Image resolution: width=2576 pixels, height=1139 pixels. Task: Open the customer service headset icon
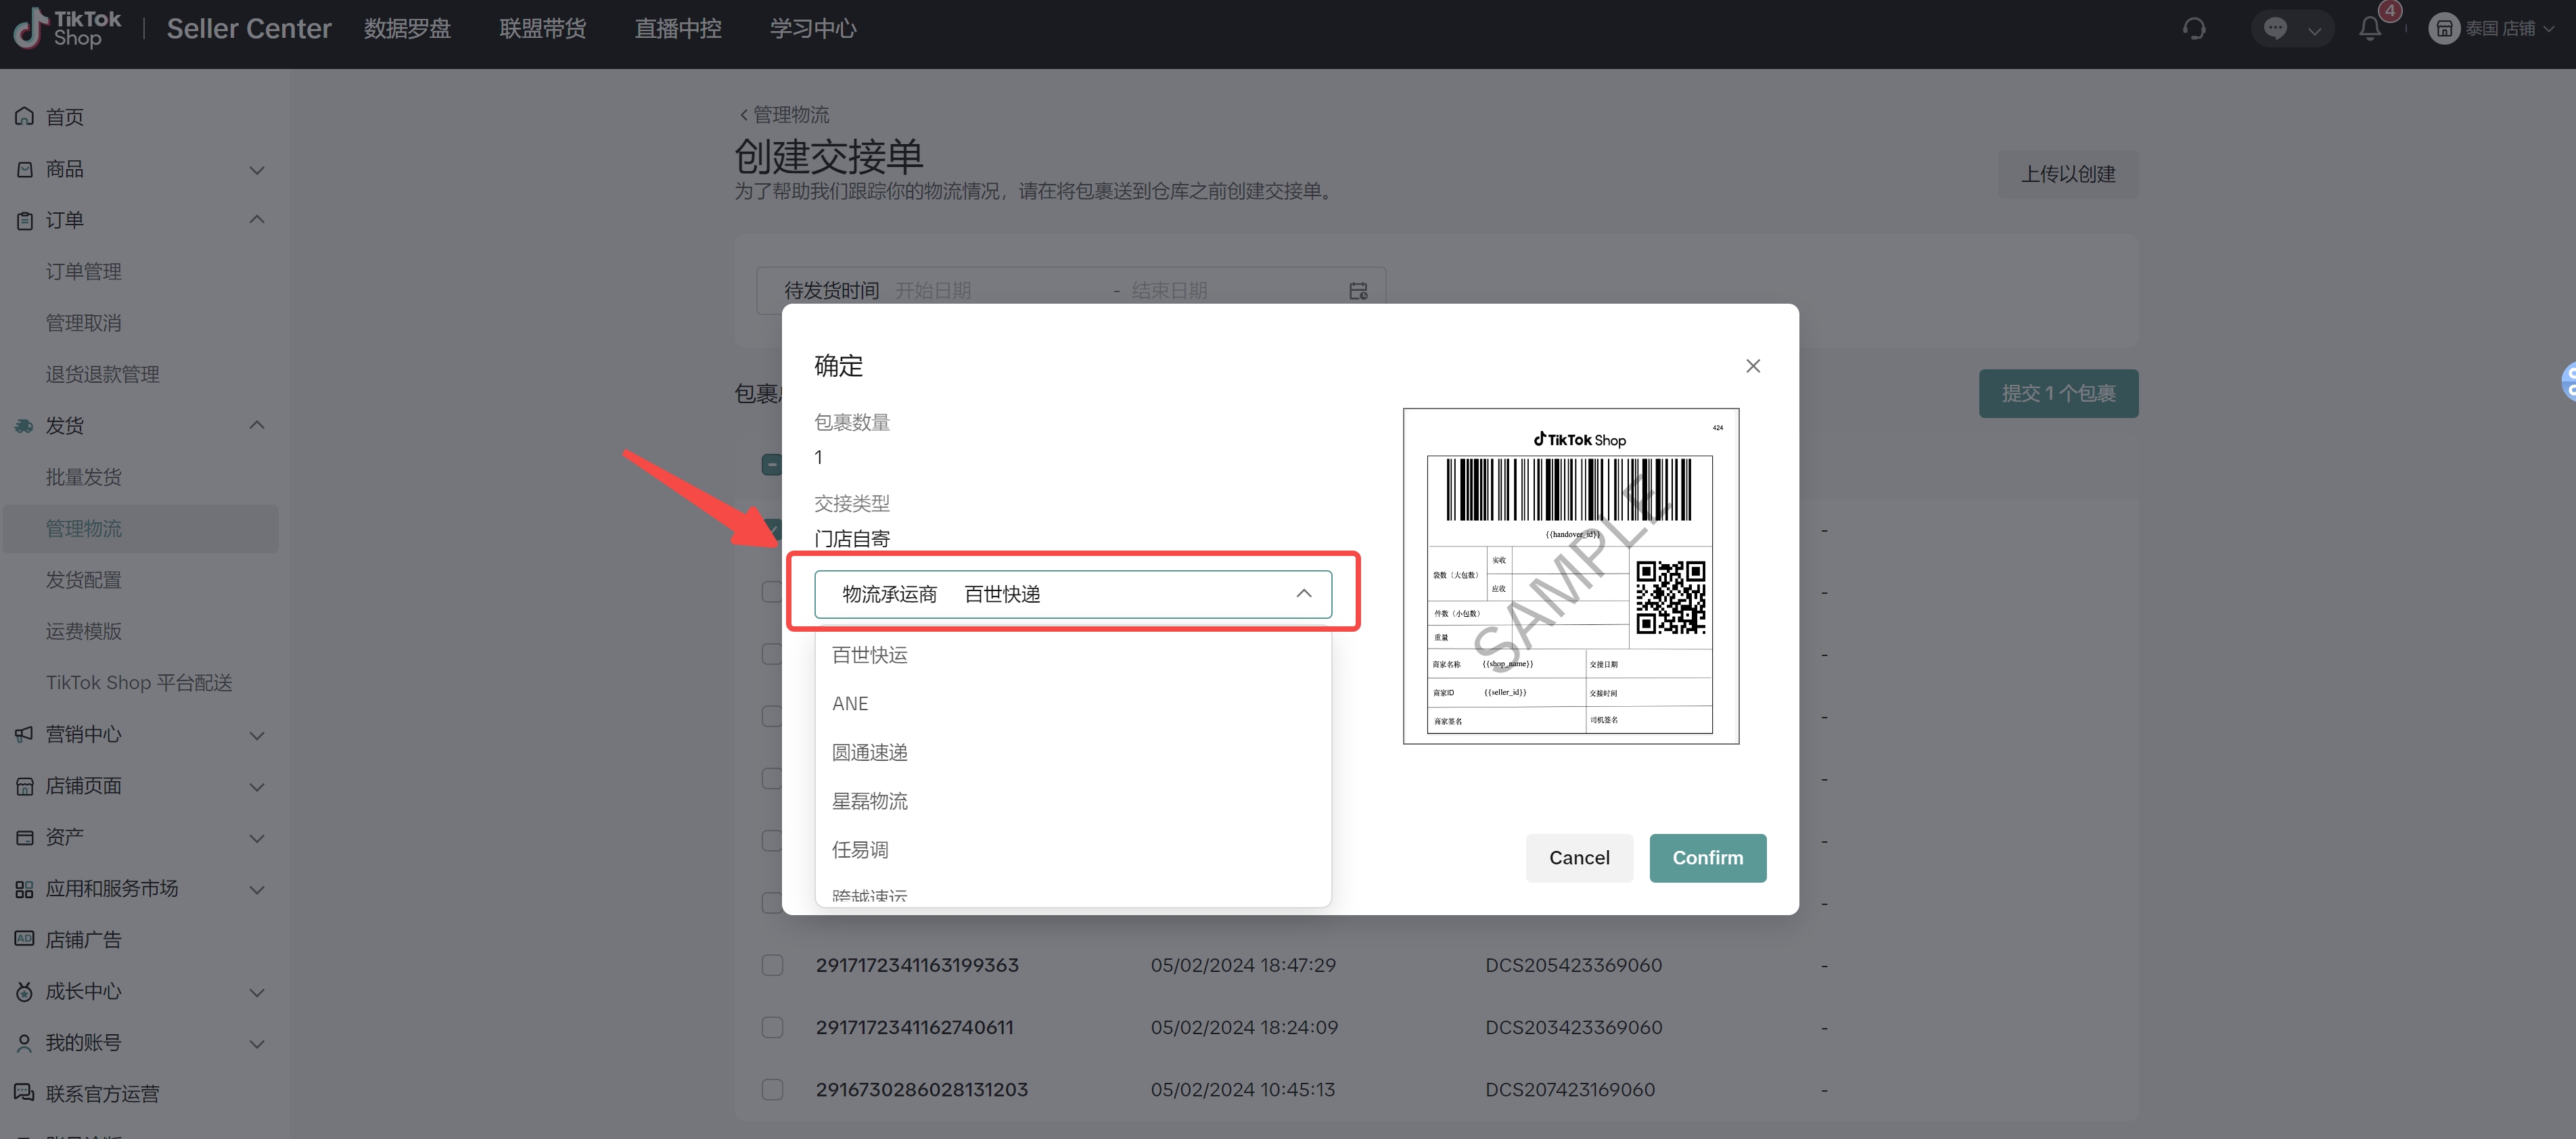[x=2194, y=29]
